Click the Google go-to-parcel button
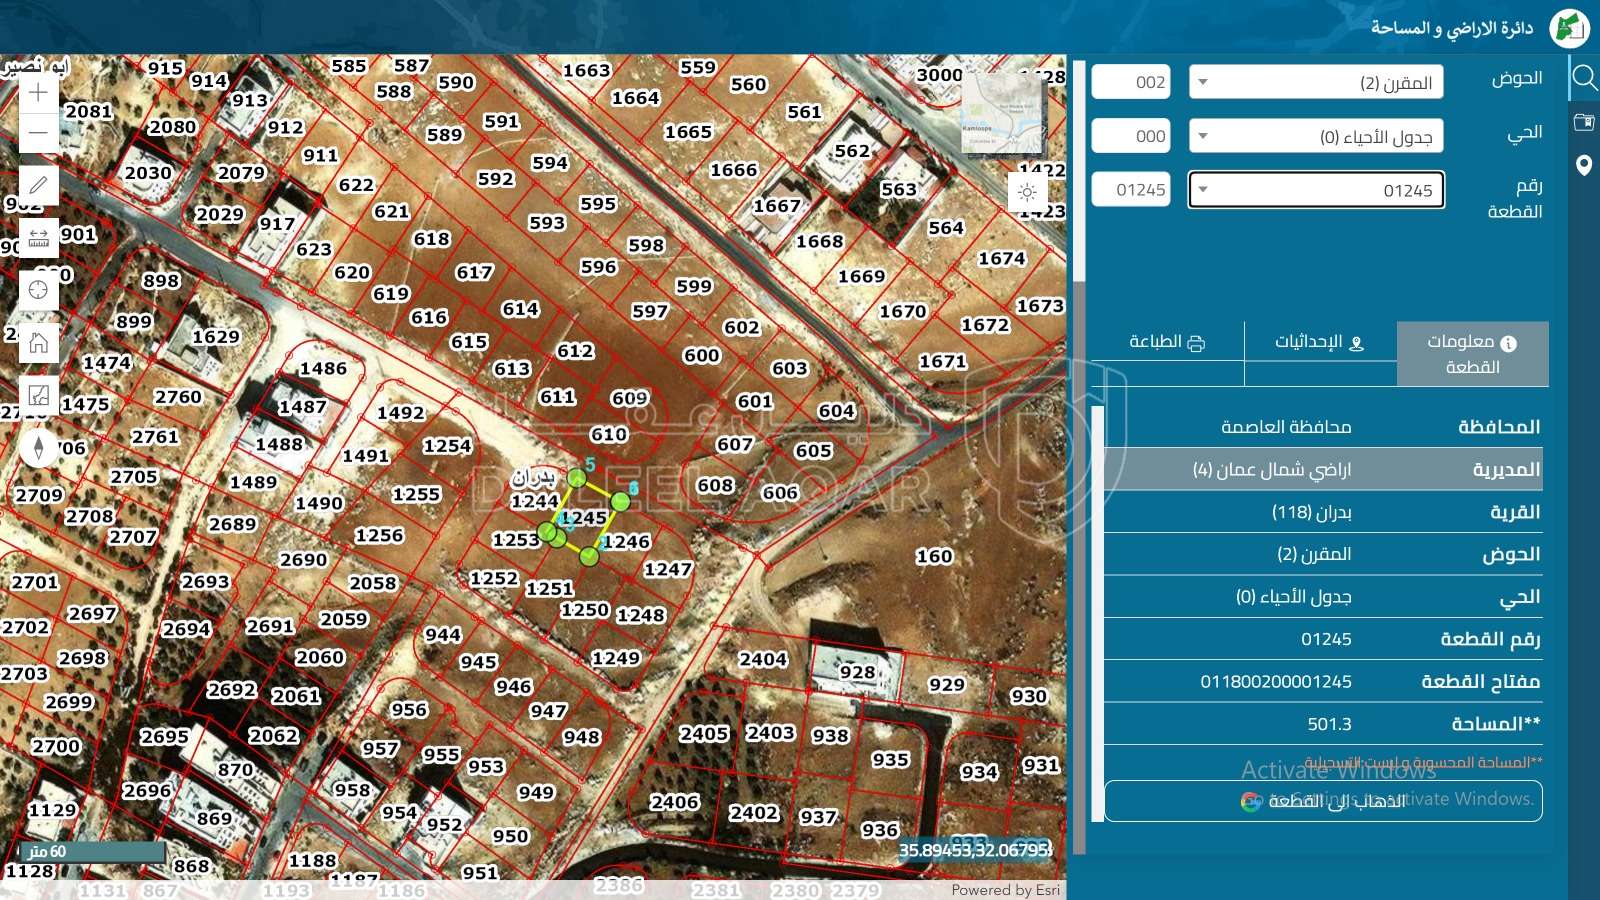This screenshot has width=1600, height=900. pos(1322,801)
